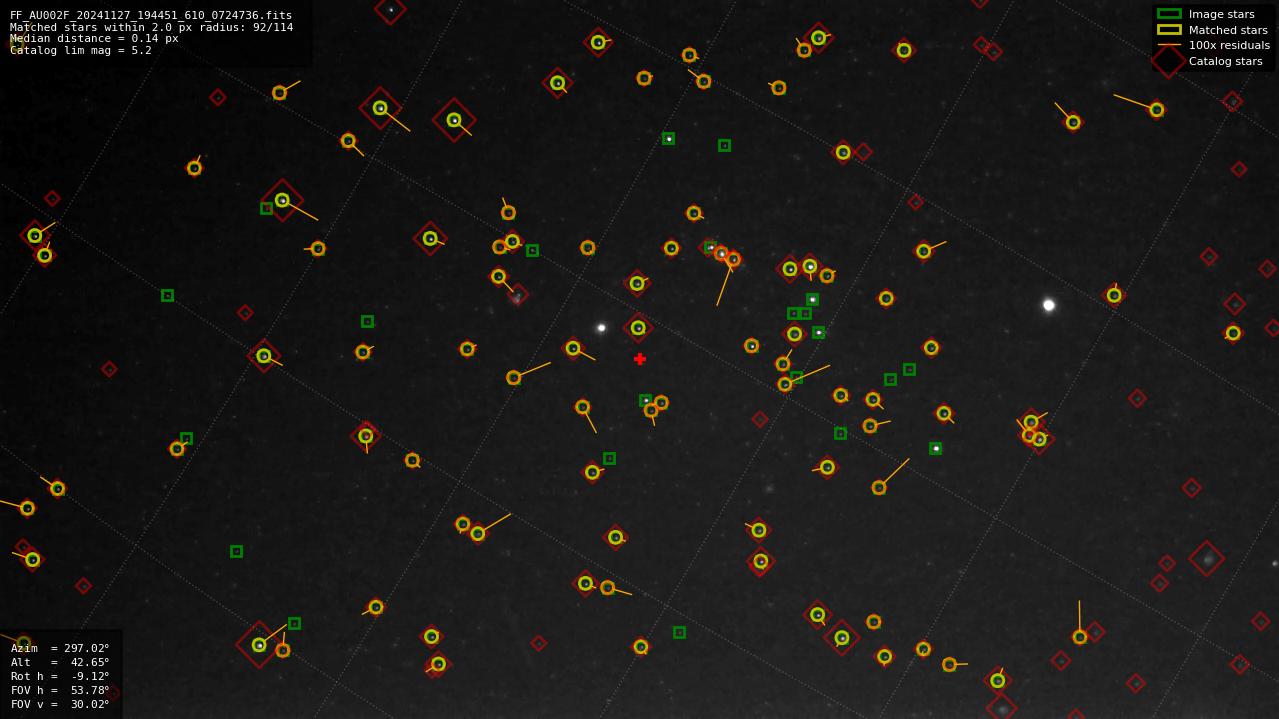Click the "Azim = 297.02°" readout

60,648
